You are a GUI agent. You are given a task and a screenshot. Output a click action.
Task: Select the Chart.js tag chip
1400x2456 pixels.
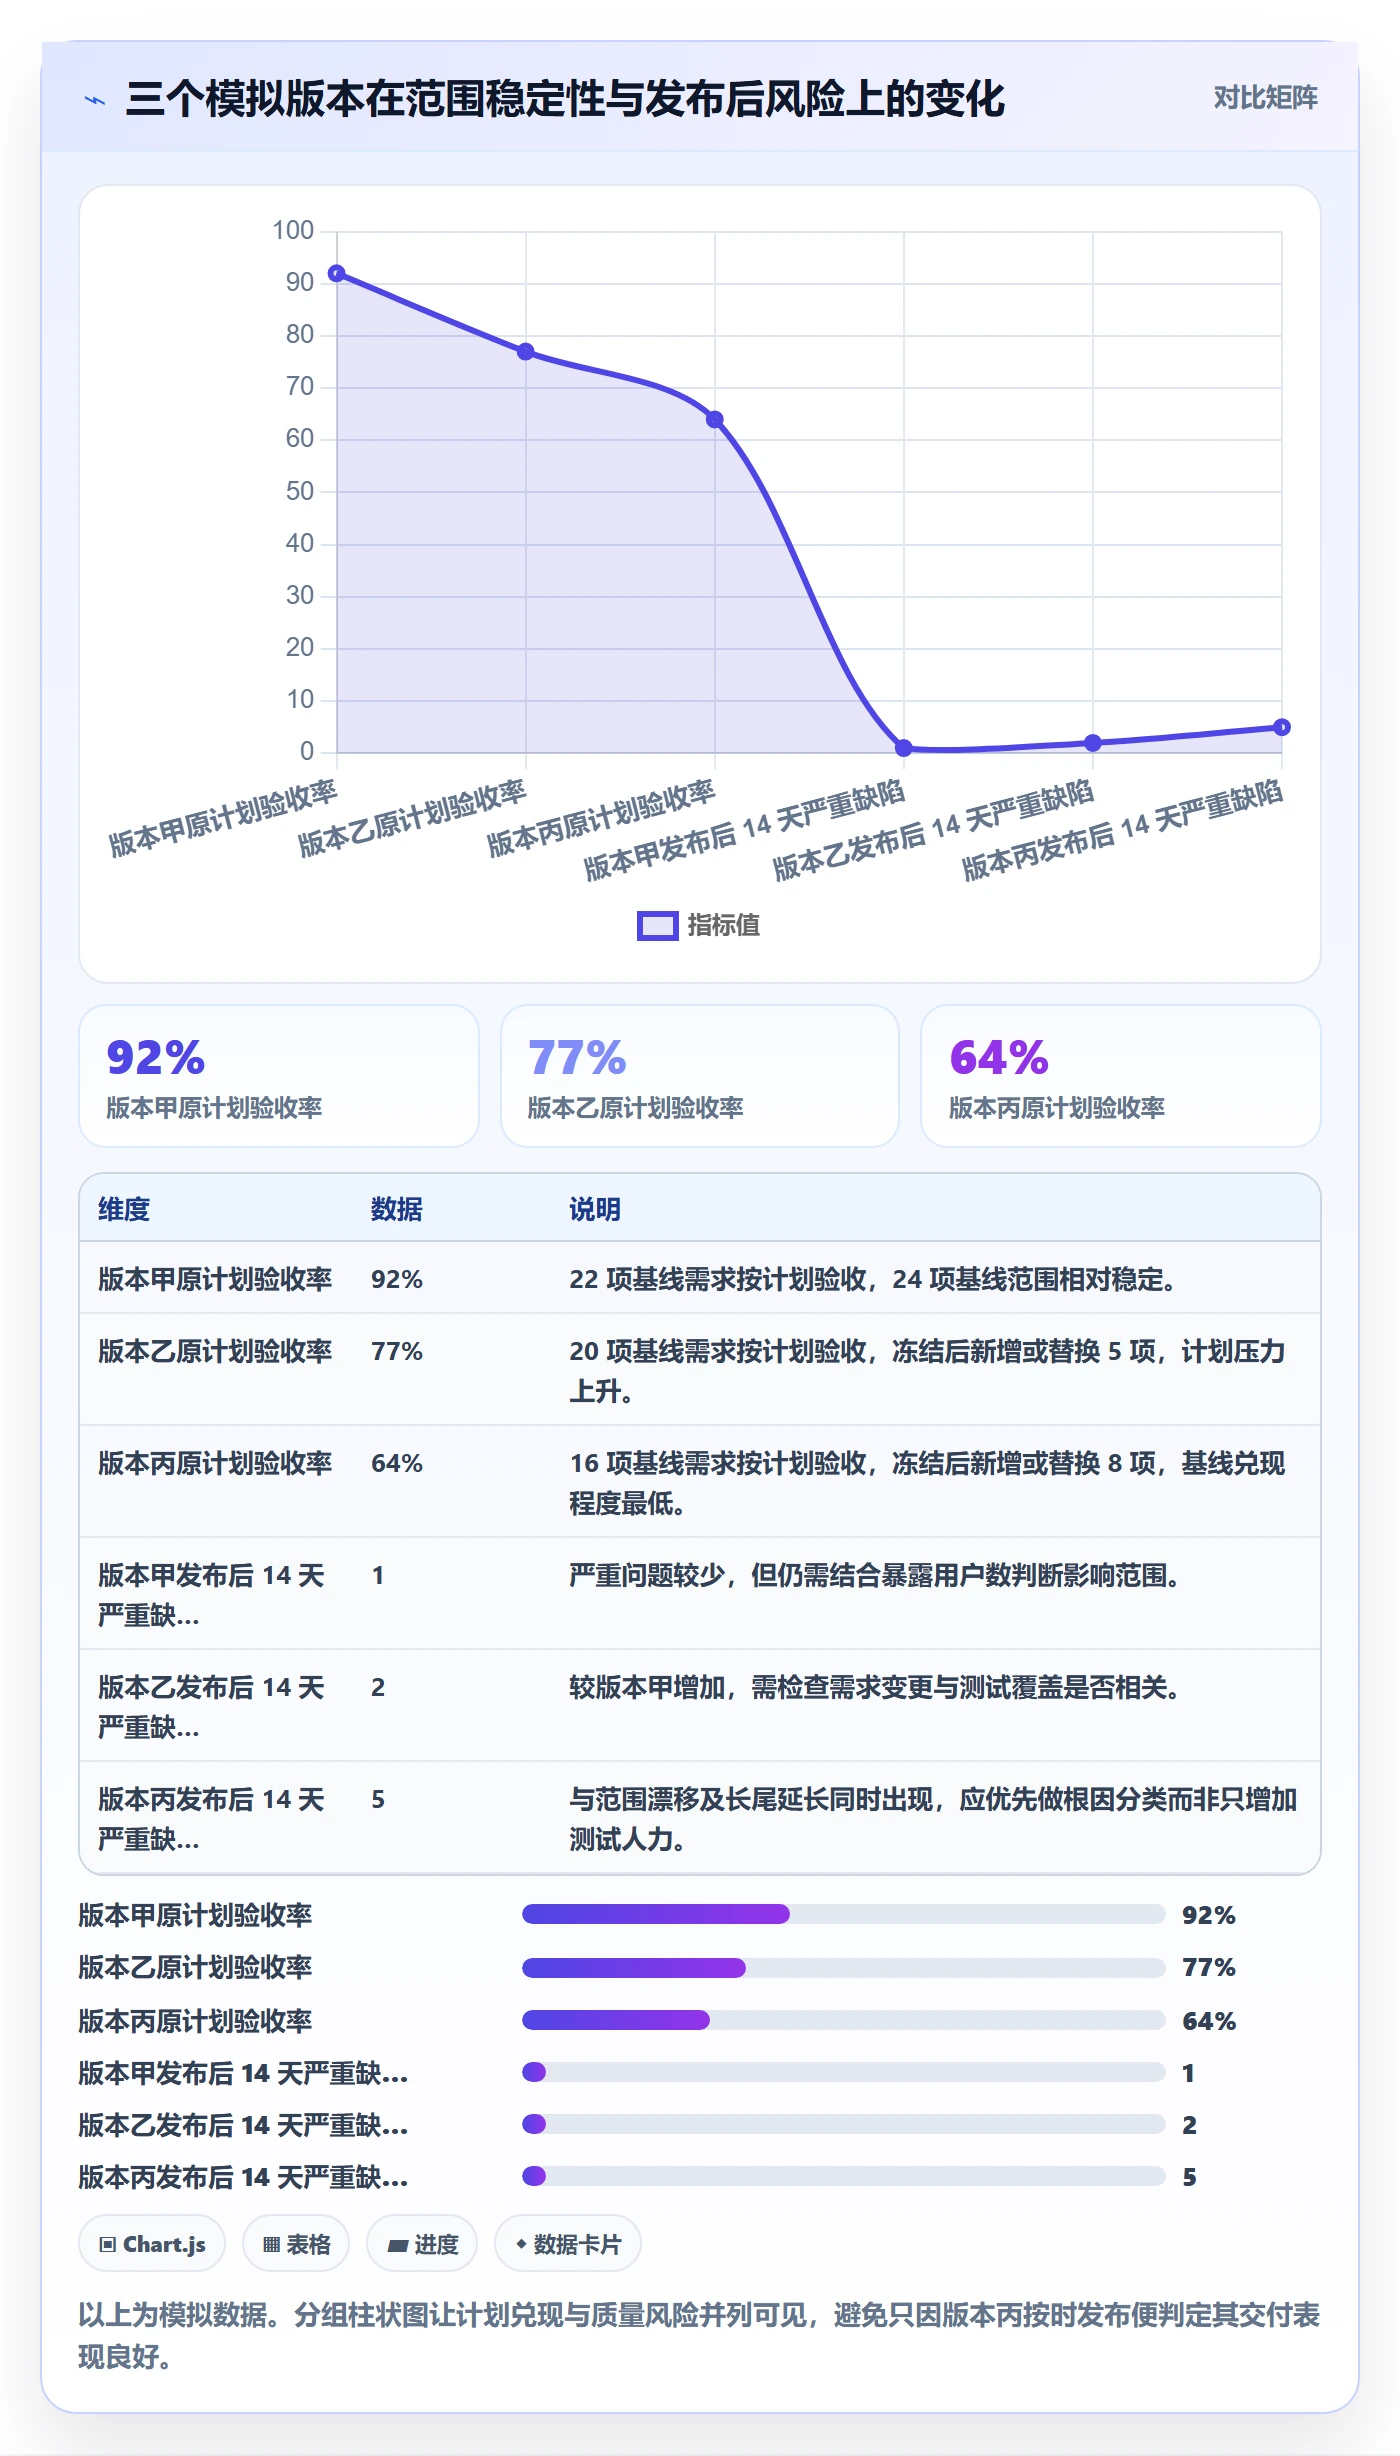(x=152, y=2244)
